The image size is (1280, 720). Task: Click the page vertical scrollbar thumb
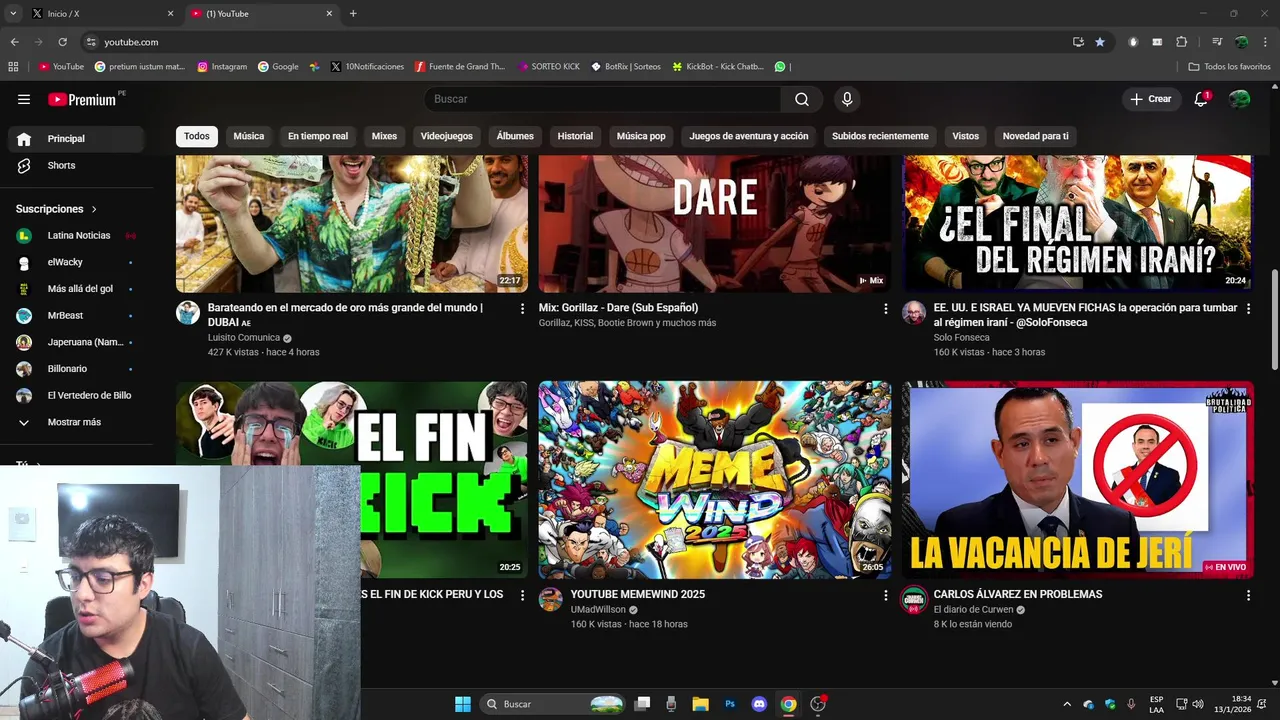pos(1274,320)
